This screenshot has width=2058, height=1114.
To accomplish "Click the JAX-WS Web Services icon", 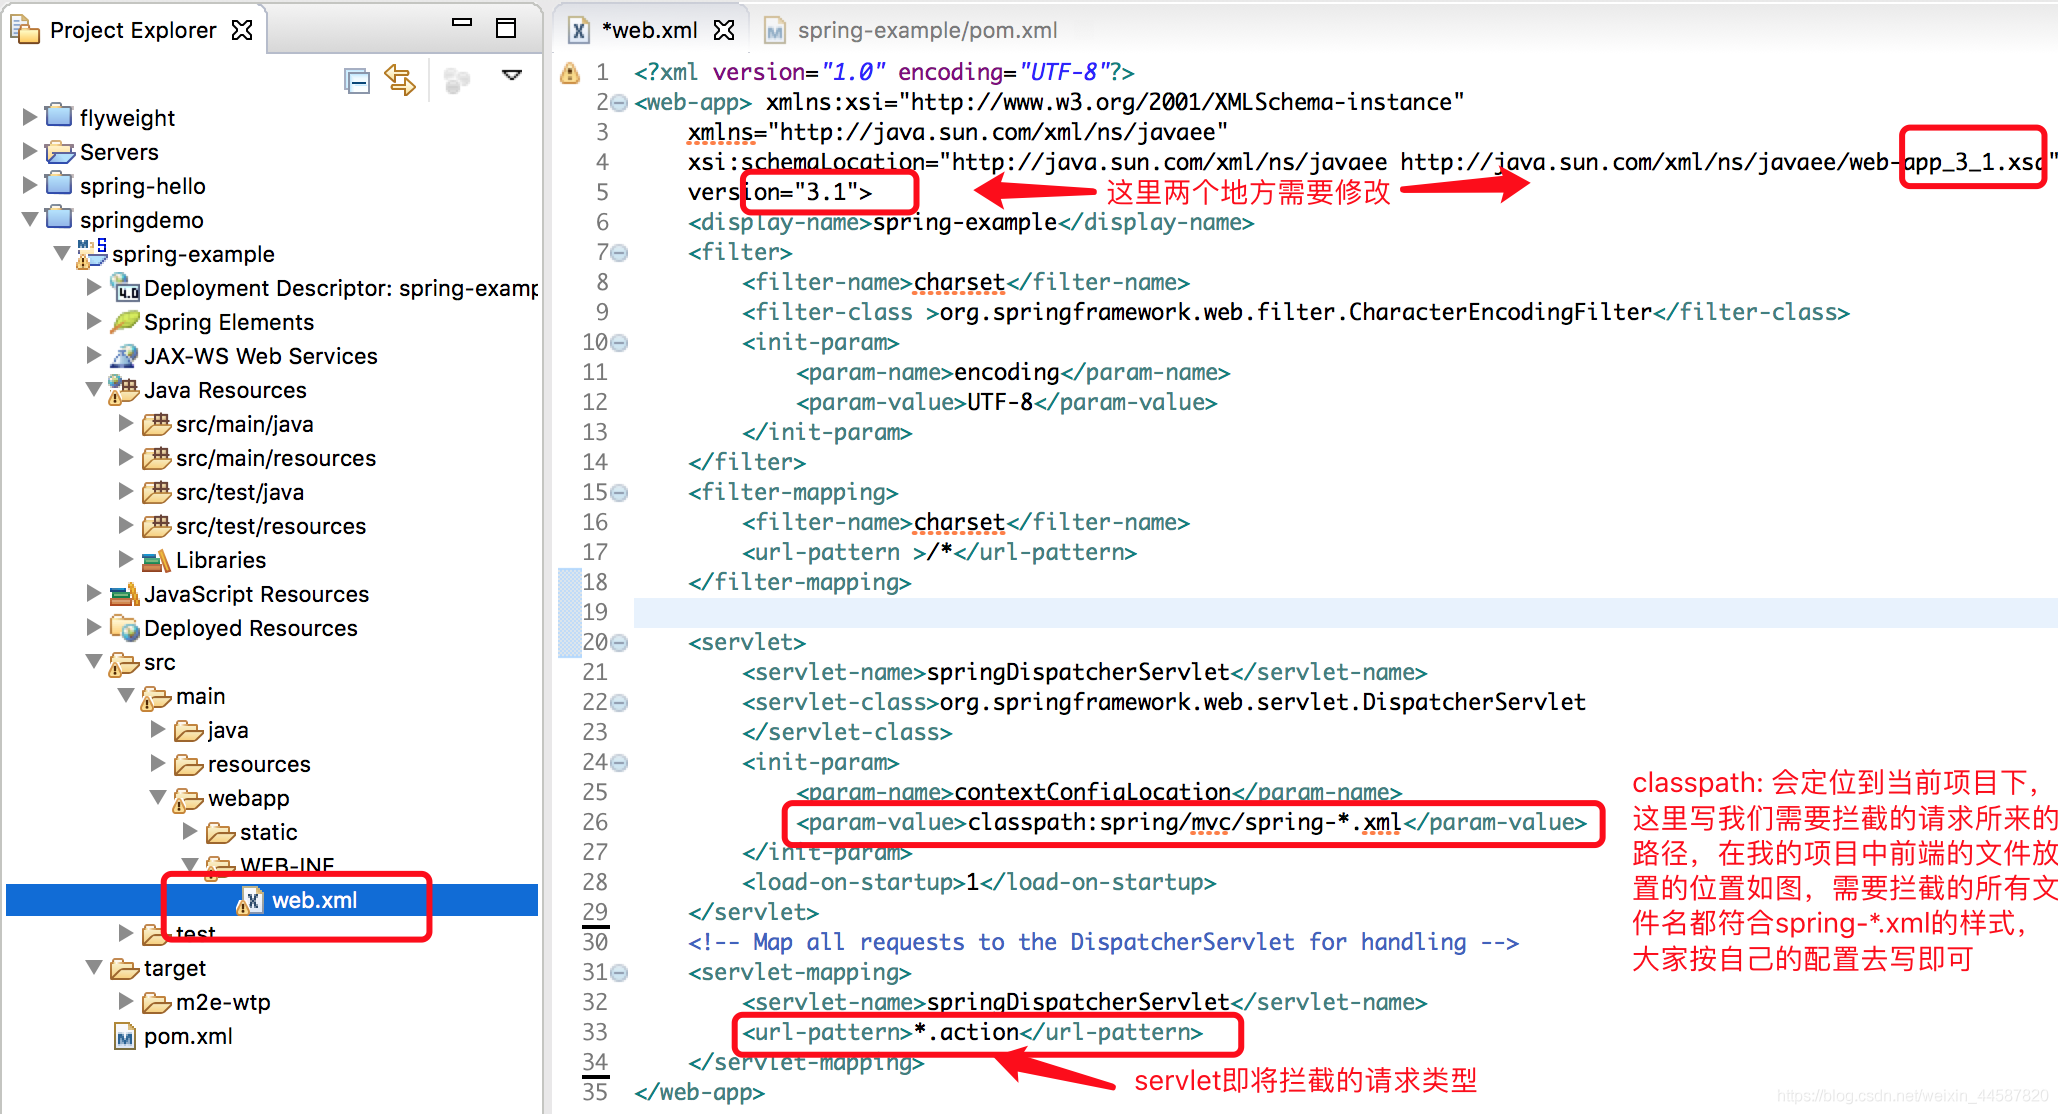I will (x=124, y=355).
